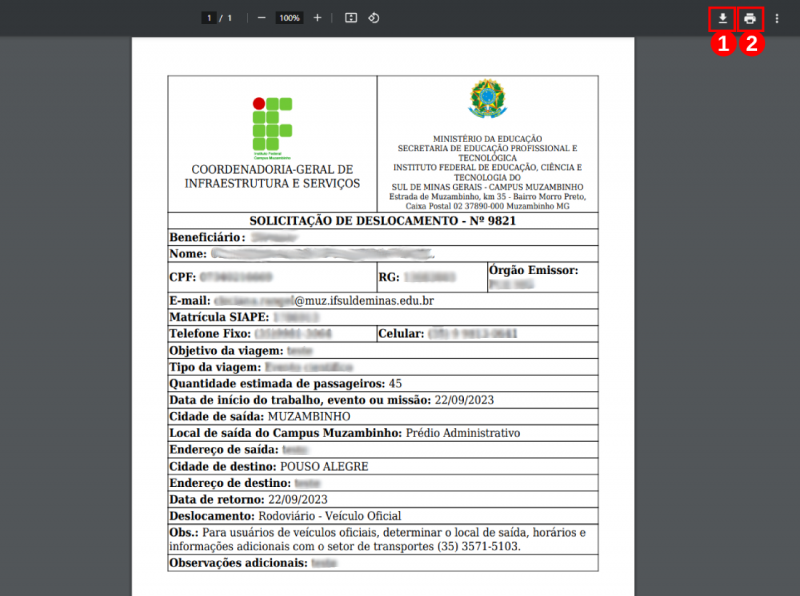Screen dimensions: 800x596
Task: Click the 'Beneficiário:' label
Action: point(207,237)
